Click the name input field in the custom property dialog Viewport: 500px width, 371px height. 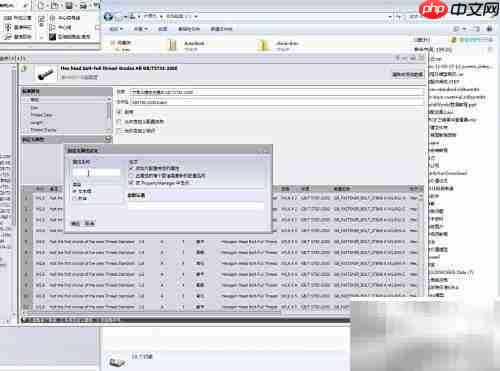[97, 172]
